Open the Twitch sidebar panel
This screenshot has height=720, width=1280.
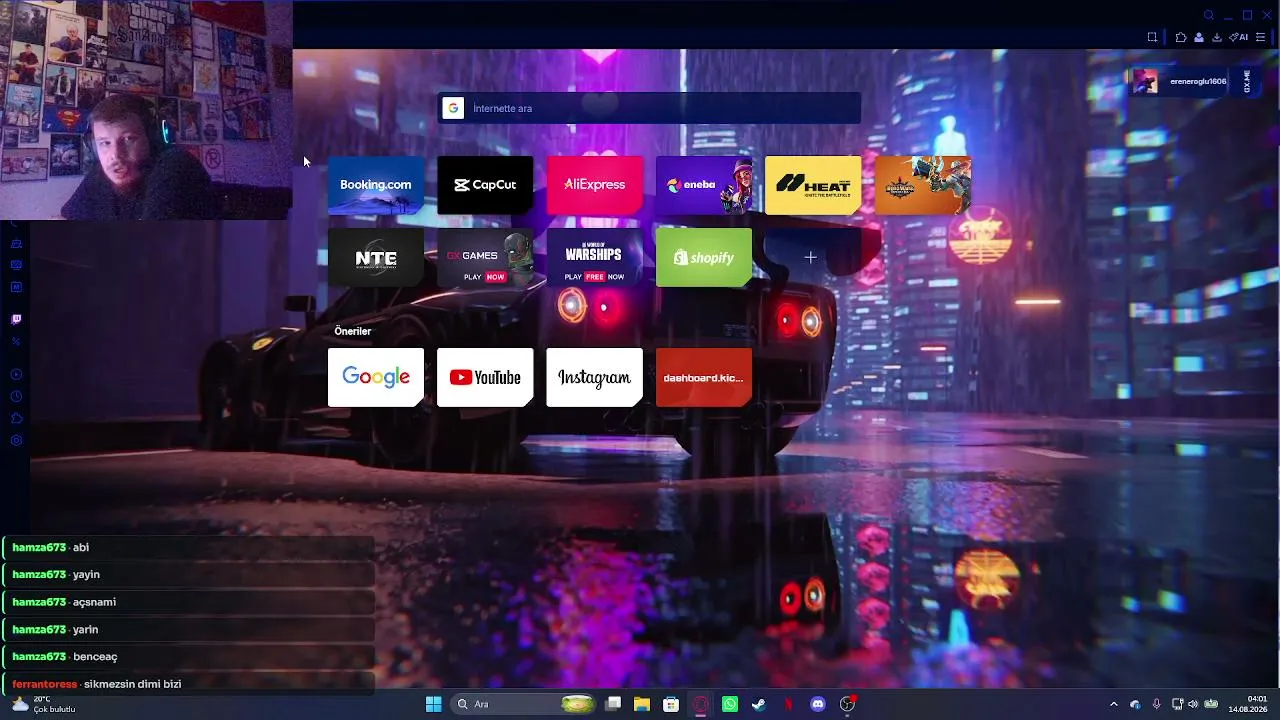(x=16, y=320)
